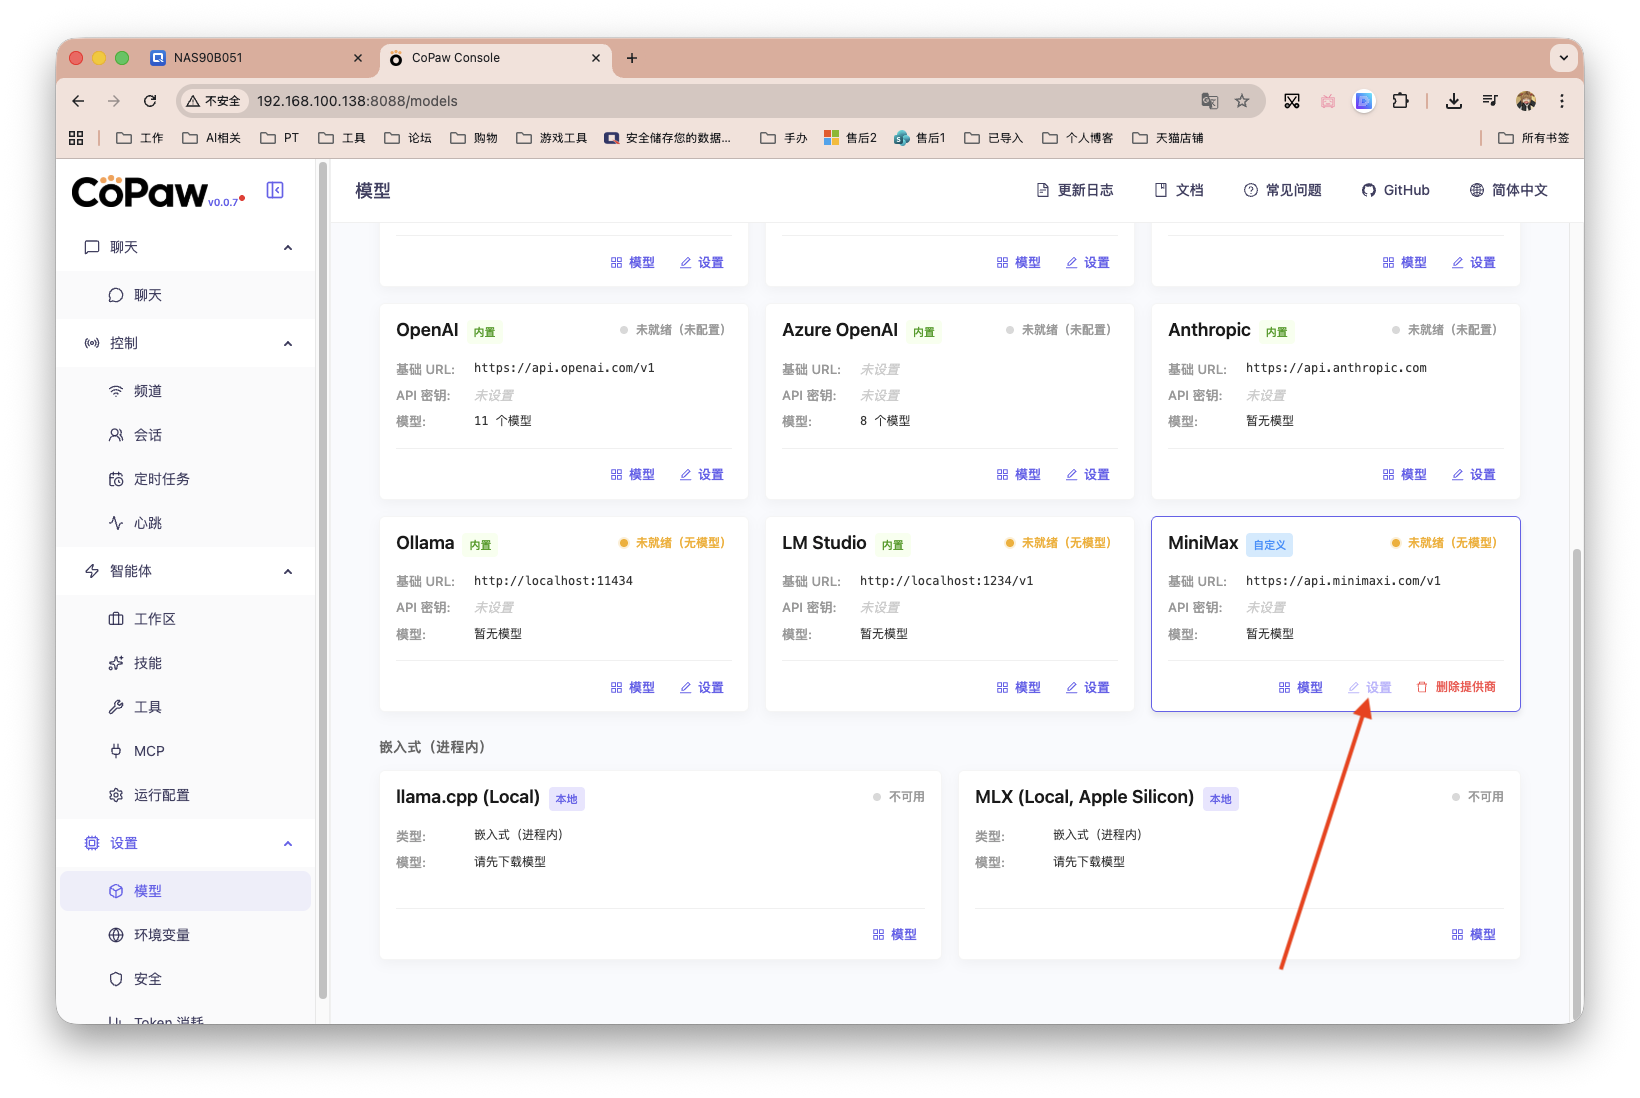Collapse the 设置 sidebar group
This screenshot has width=1640, height=1098.
click(288, 843)
